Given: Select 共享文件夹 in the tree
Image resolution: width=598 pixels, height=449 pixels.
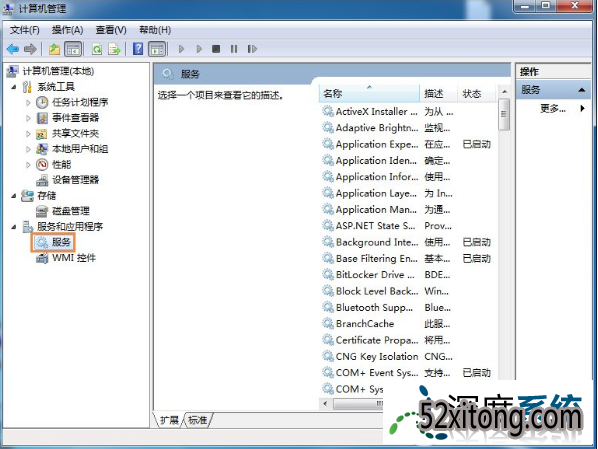Looking at the screenshot, I should (x=76, y=134).
